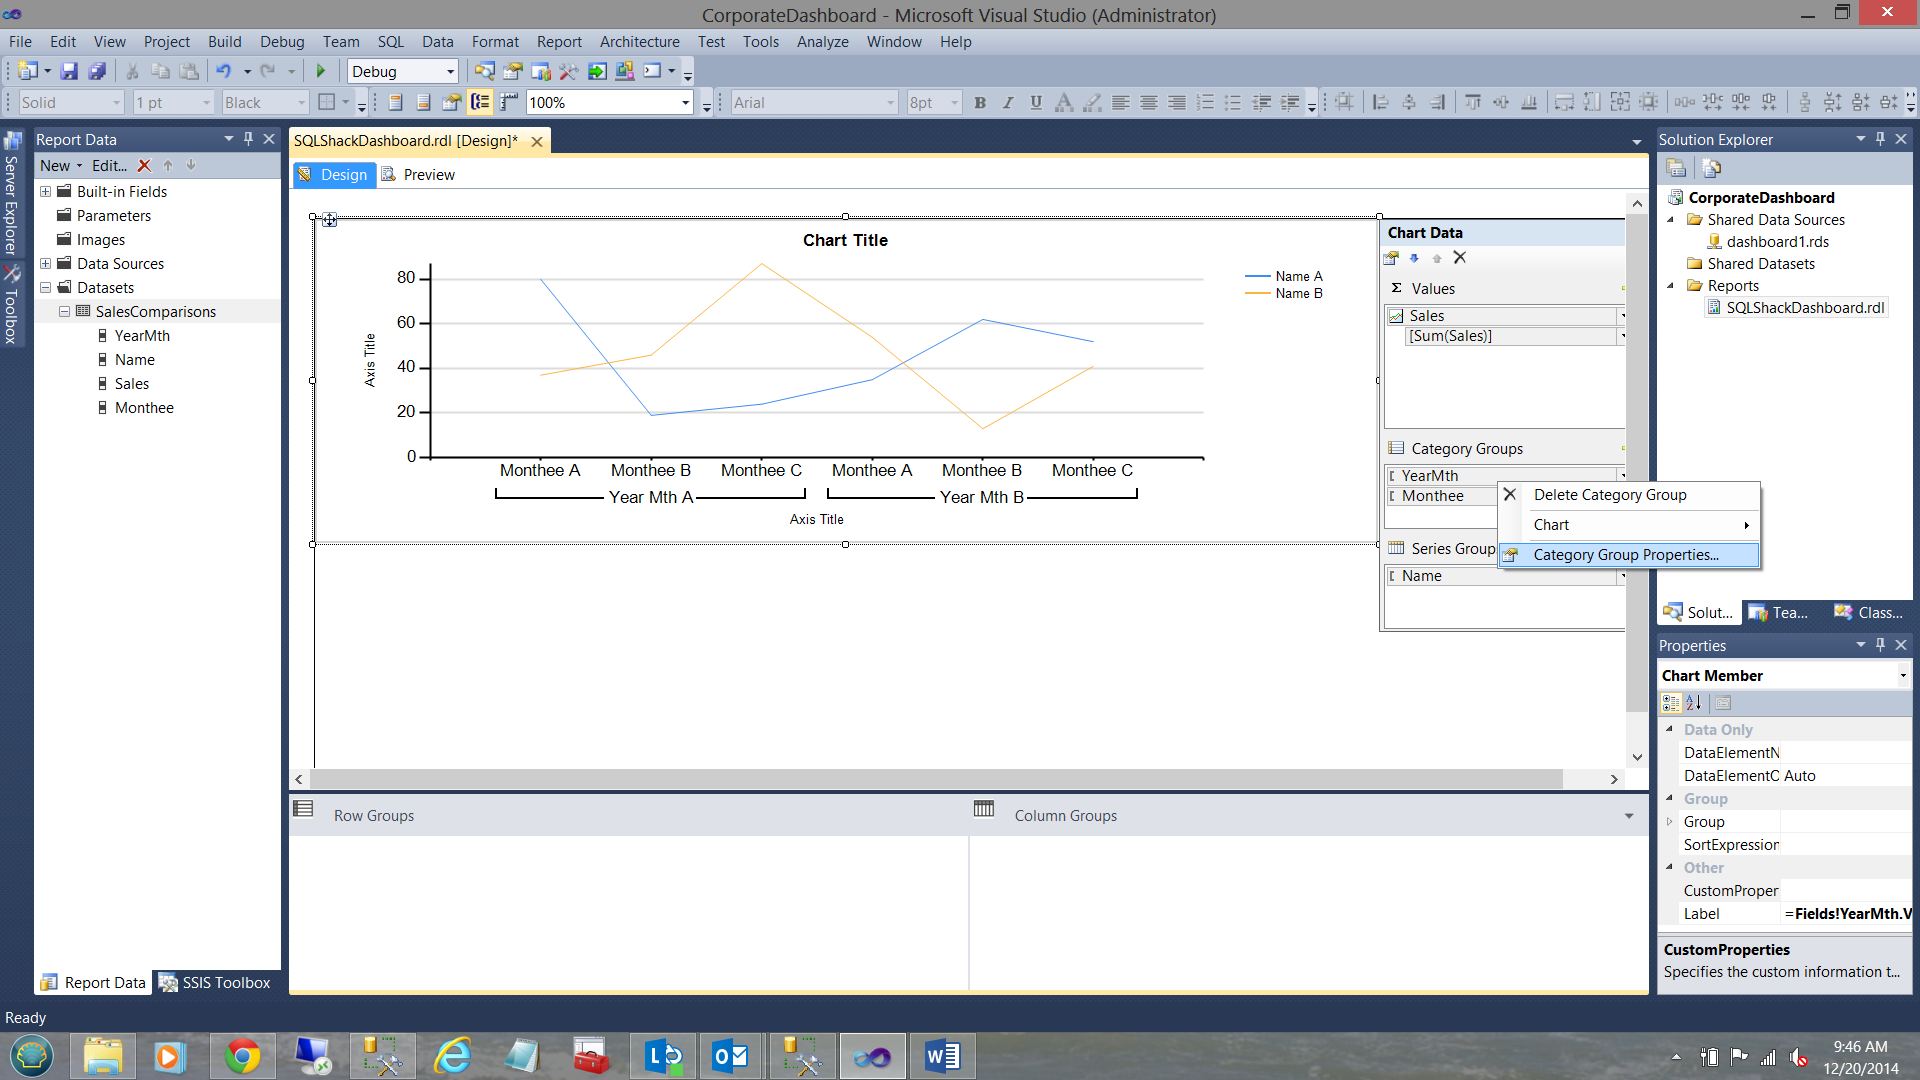This screenshot has height=1080, width=1920.
Task: Click Delete Category Group option
Action: (x=1609, y=495)
